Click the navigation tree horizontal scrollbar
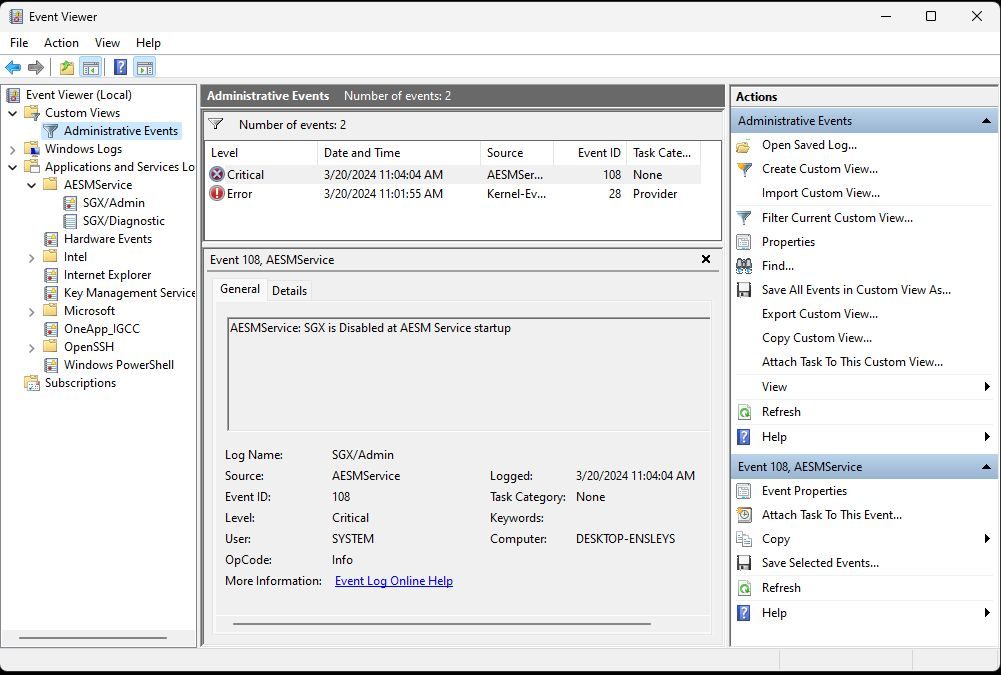1001x675 pixels. point(93,637)
